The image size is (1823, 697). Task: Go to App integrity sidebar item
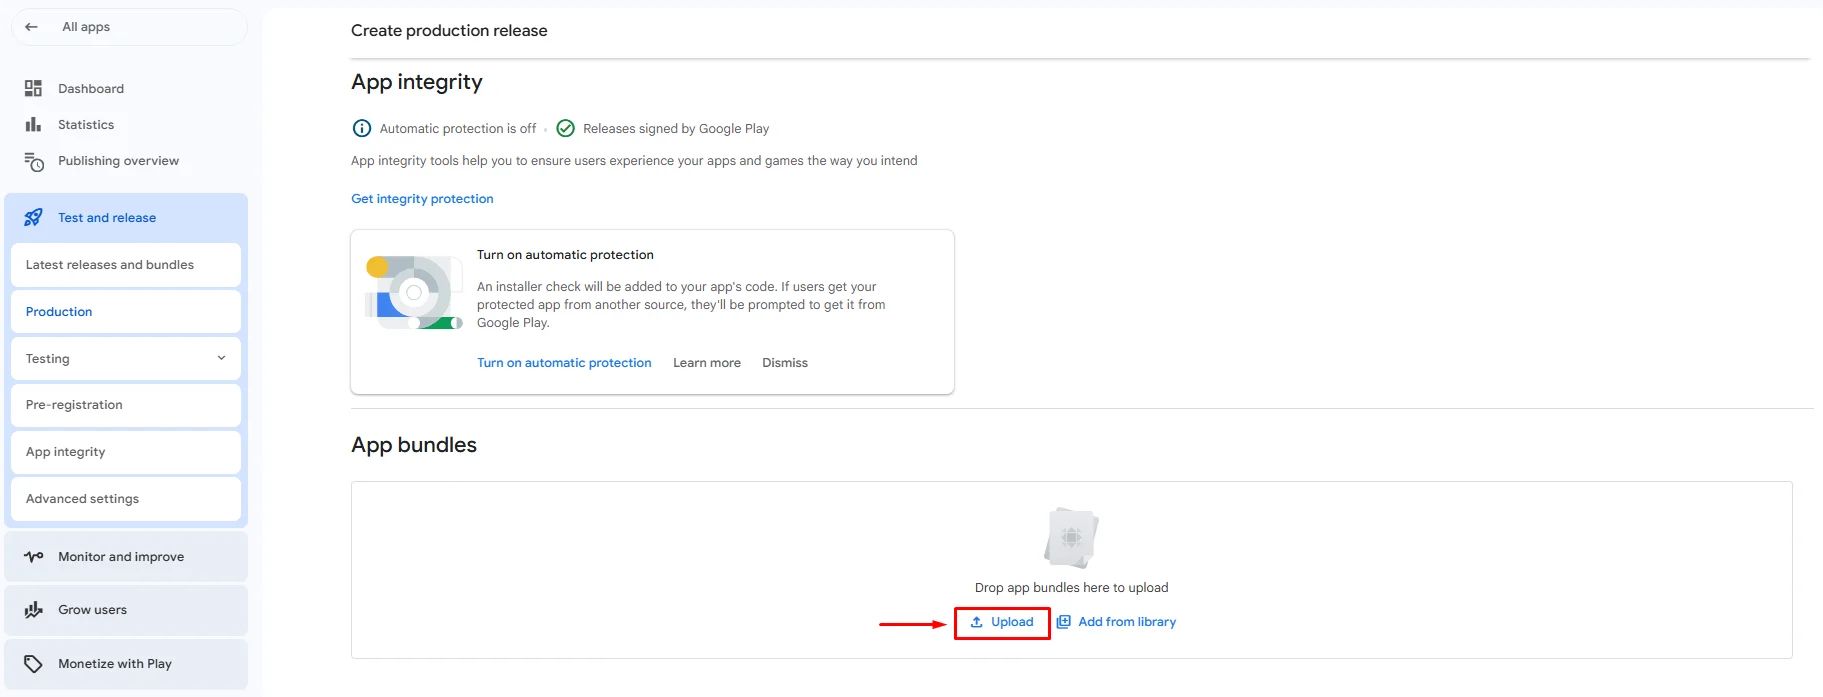point(66,452)
